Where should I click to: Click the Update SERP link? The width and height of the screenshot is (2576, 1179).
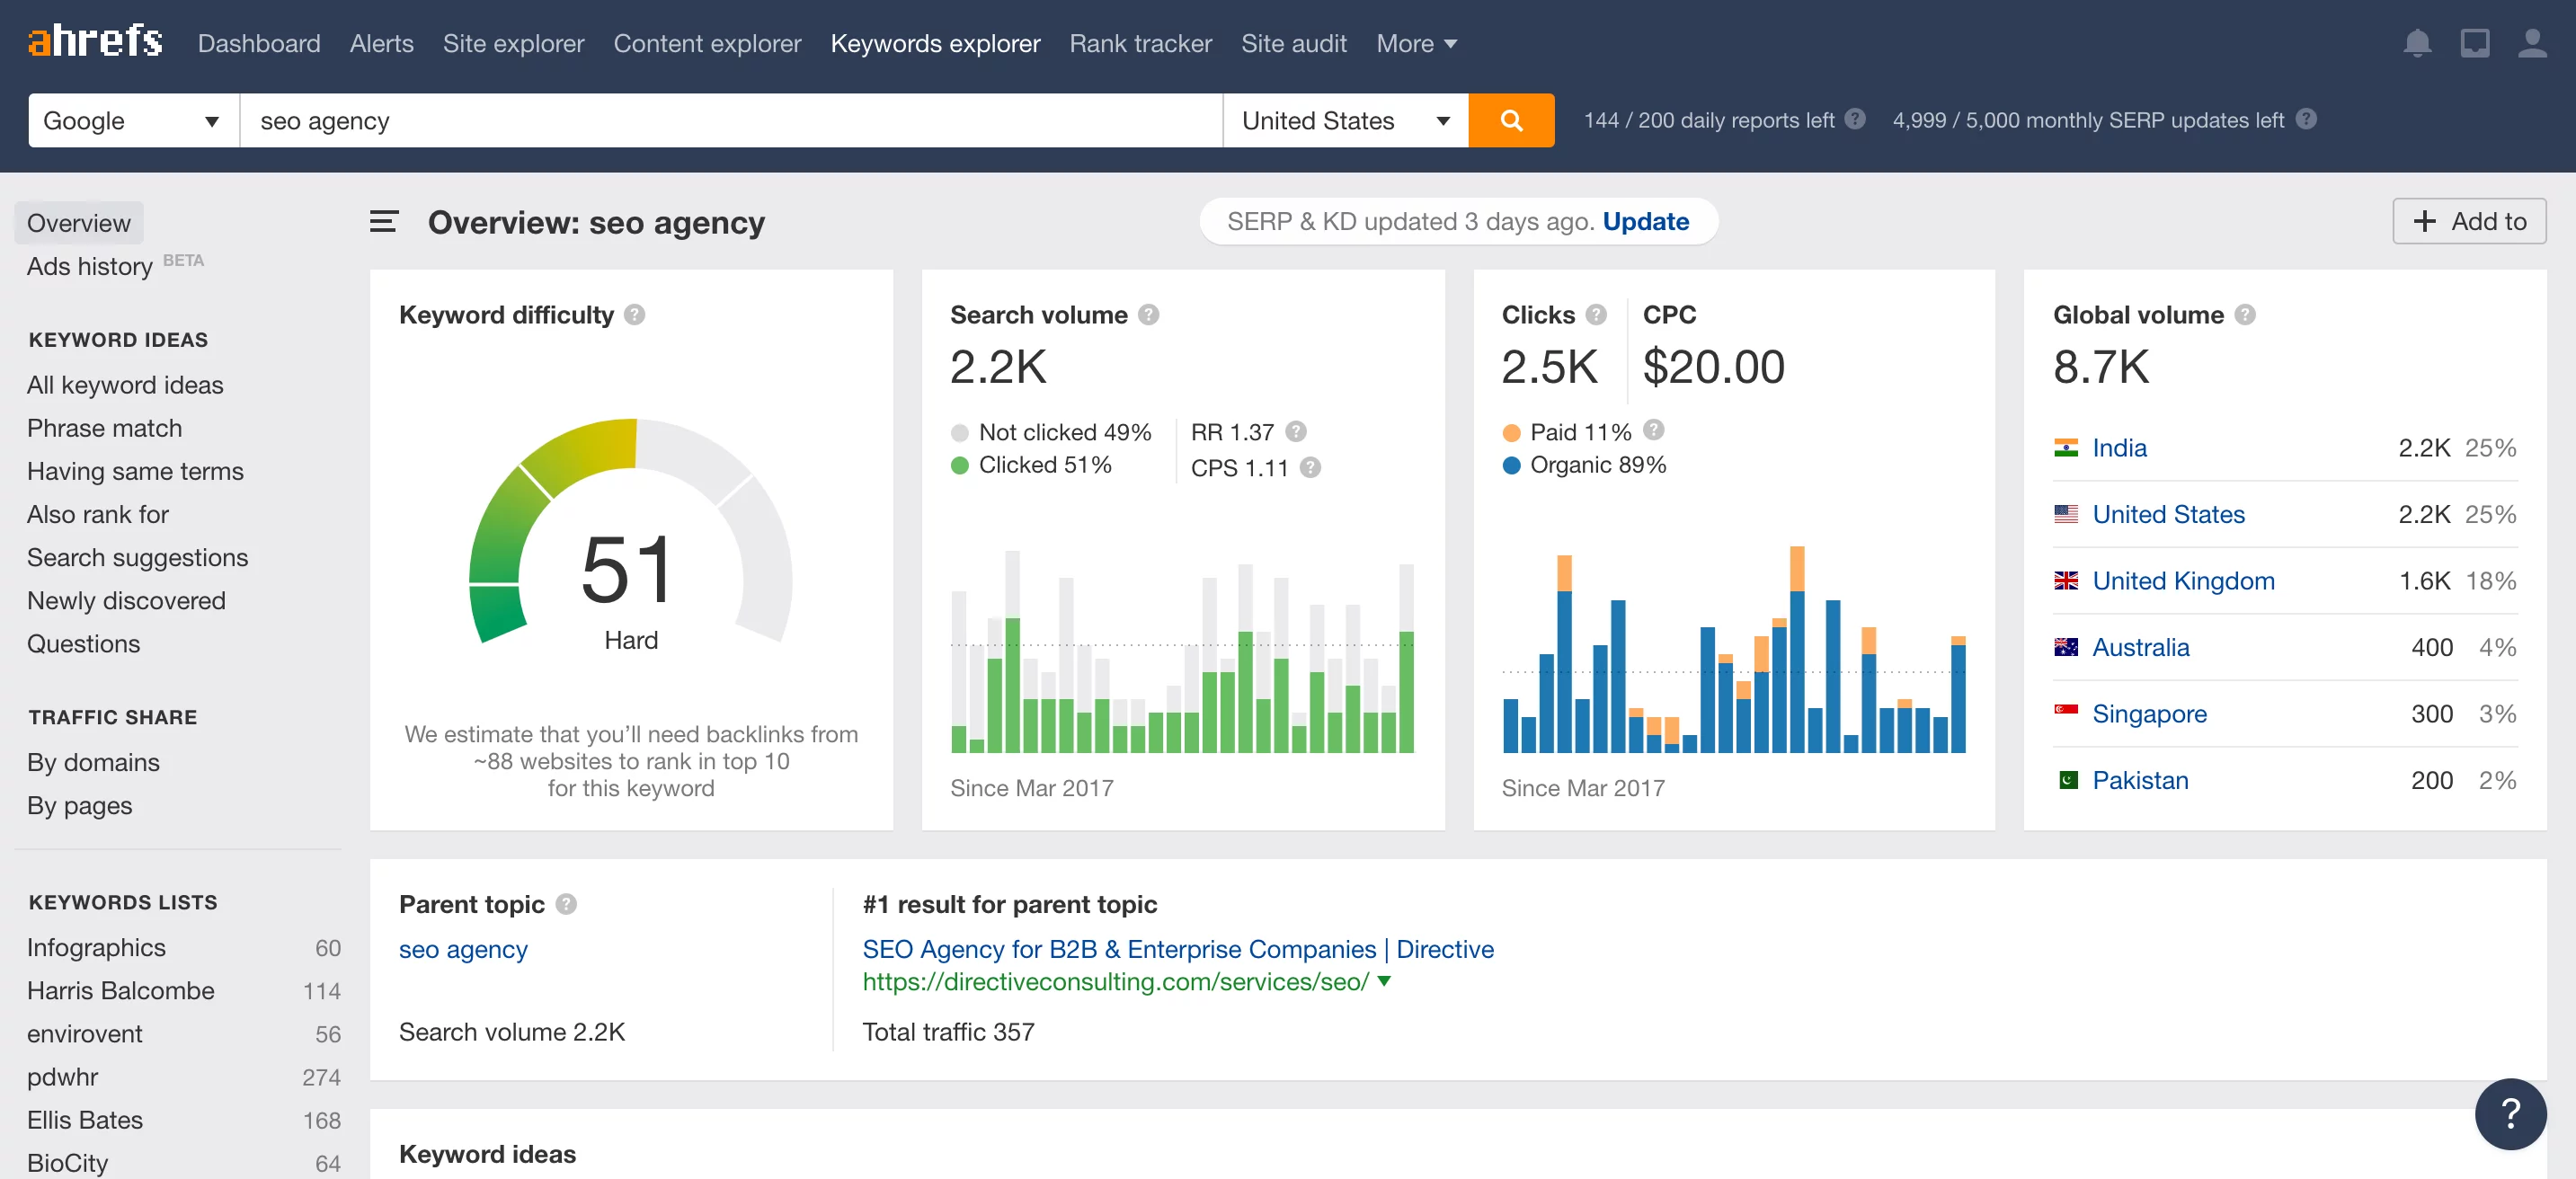click(1645, 221)
